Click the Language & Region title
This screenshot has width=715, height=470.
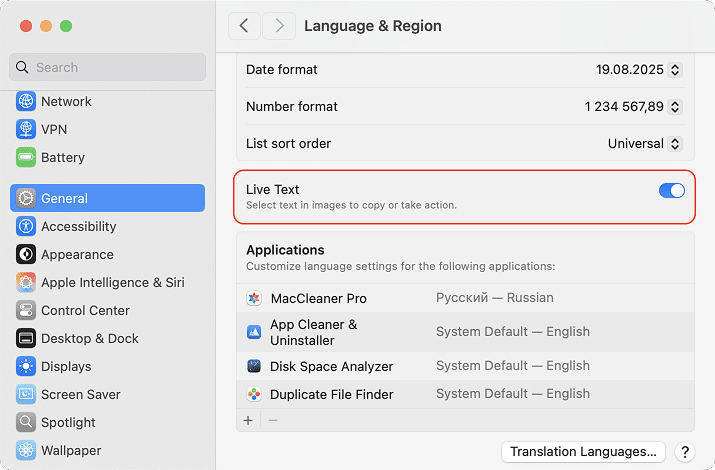pyautogui.click(x=373, y=26)
